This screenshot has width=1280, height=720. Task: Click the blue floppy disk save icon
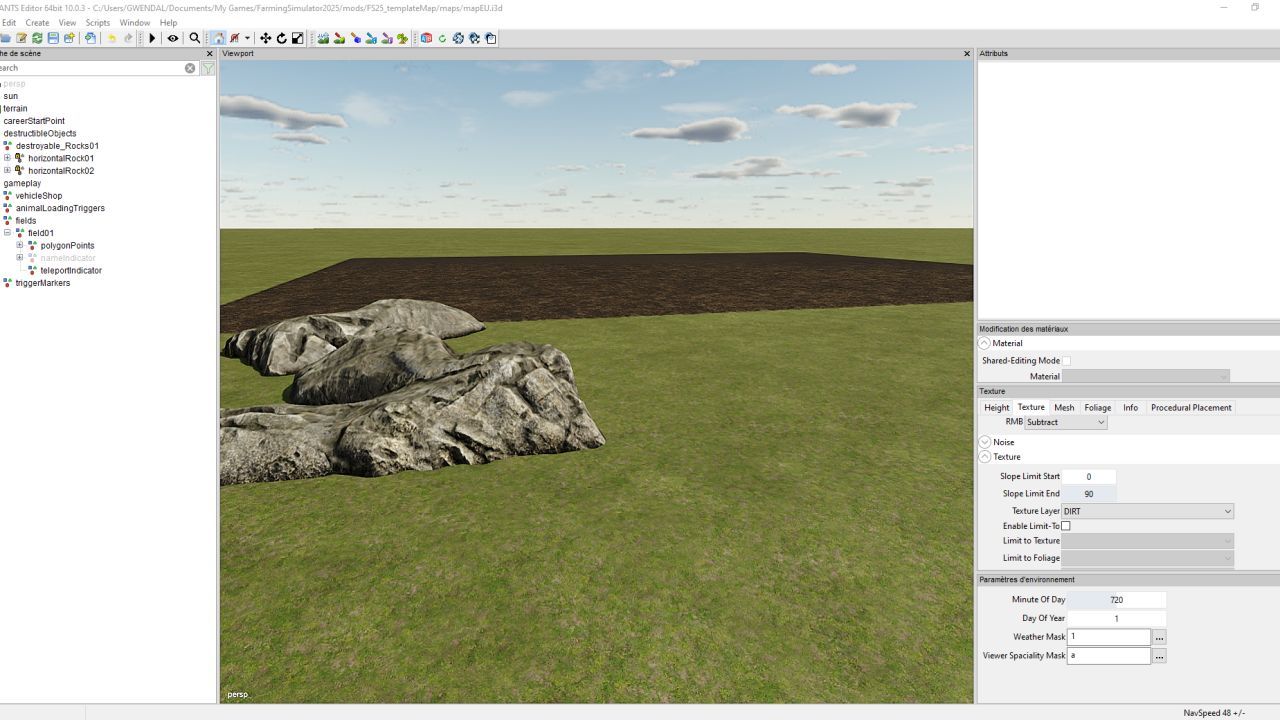pyautogui.click(x=53, y=38)
